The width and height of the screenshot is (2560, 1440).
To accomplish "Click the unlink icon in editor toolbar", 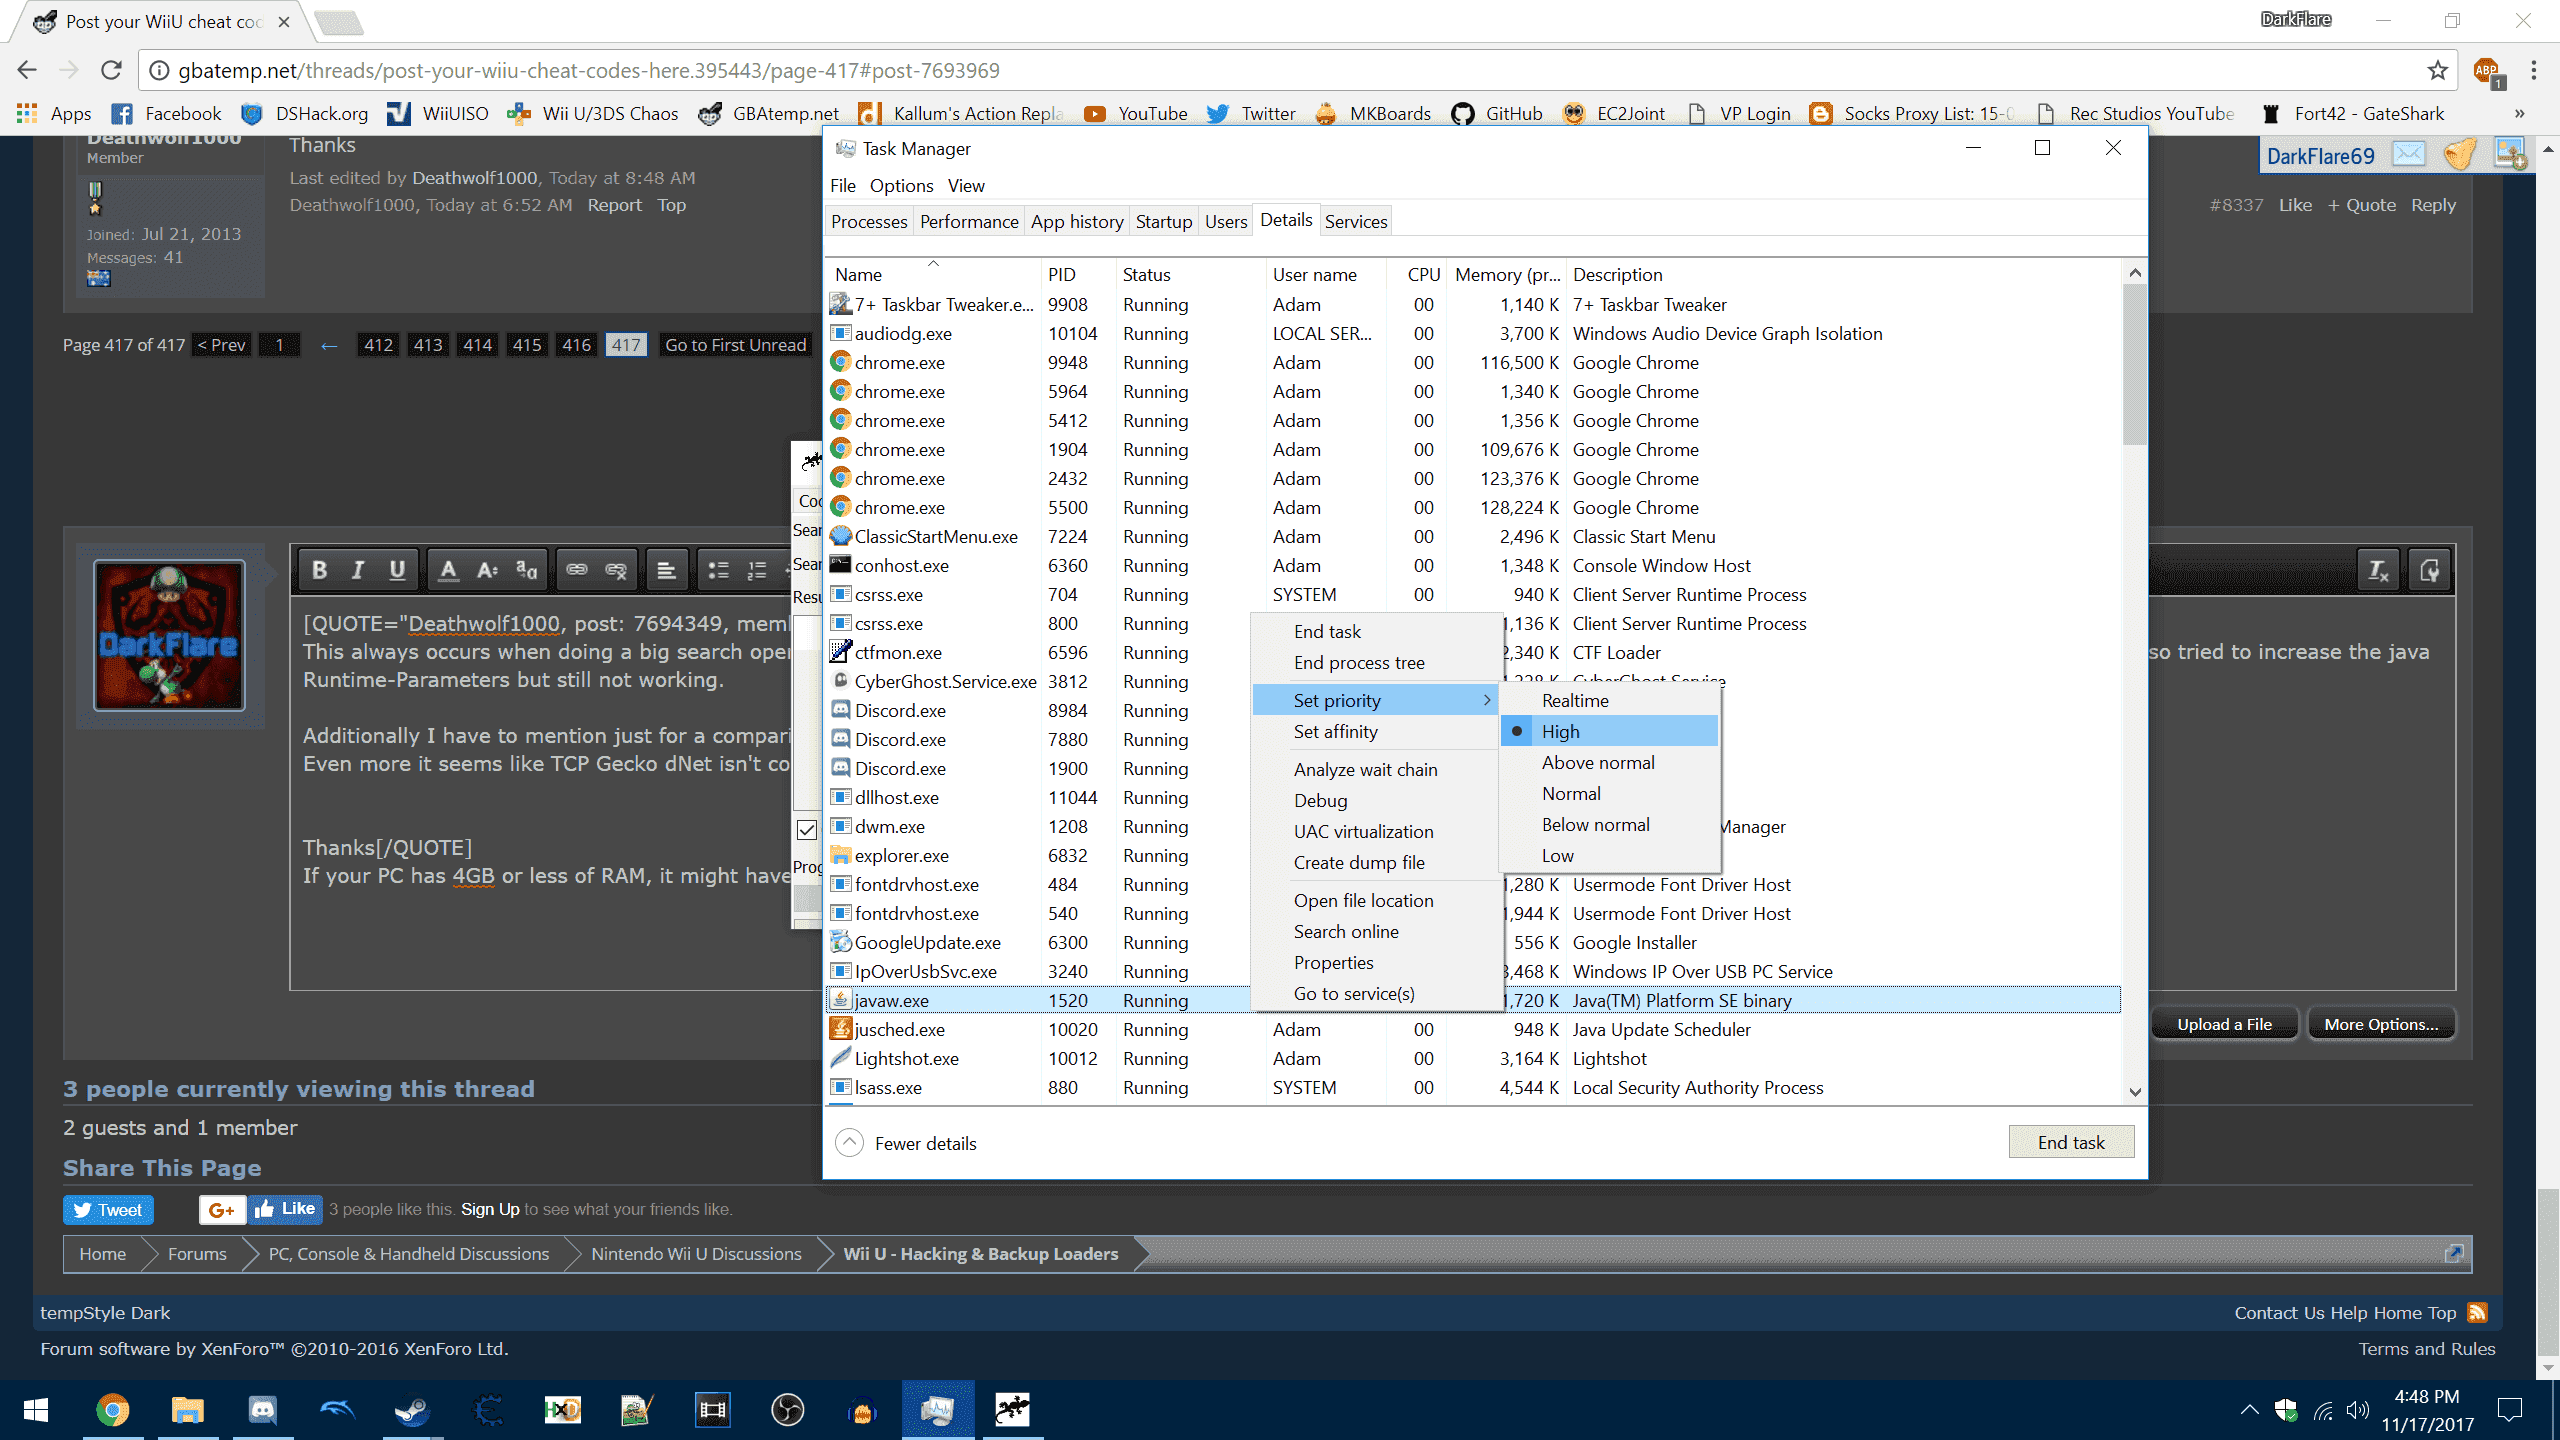I will [x=616, y=570].
